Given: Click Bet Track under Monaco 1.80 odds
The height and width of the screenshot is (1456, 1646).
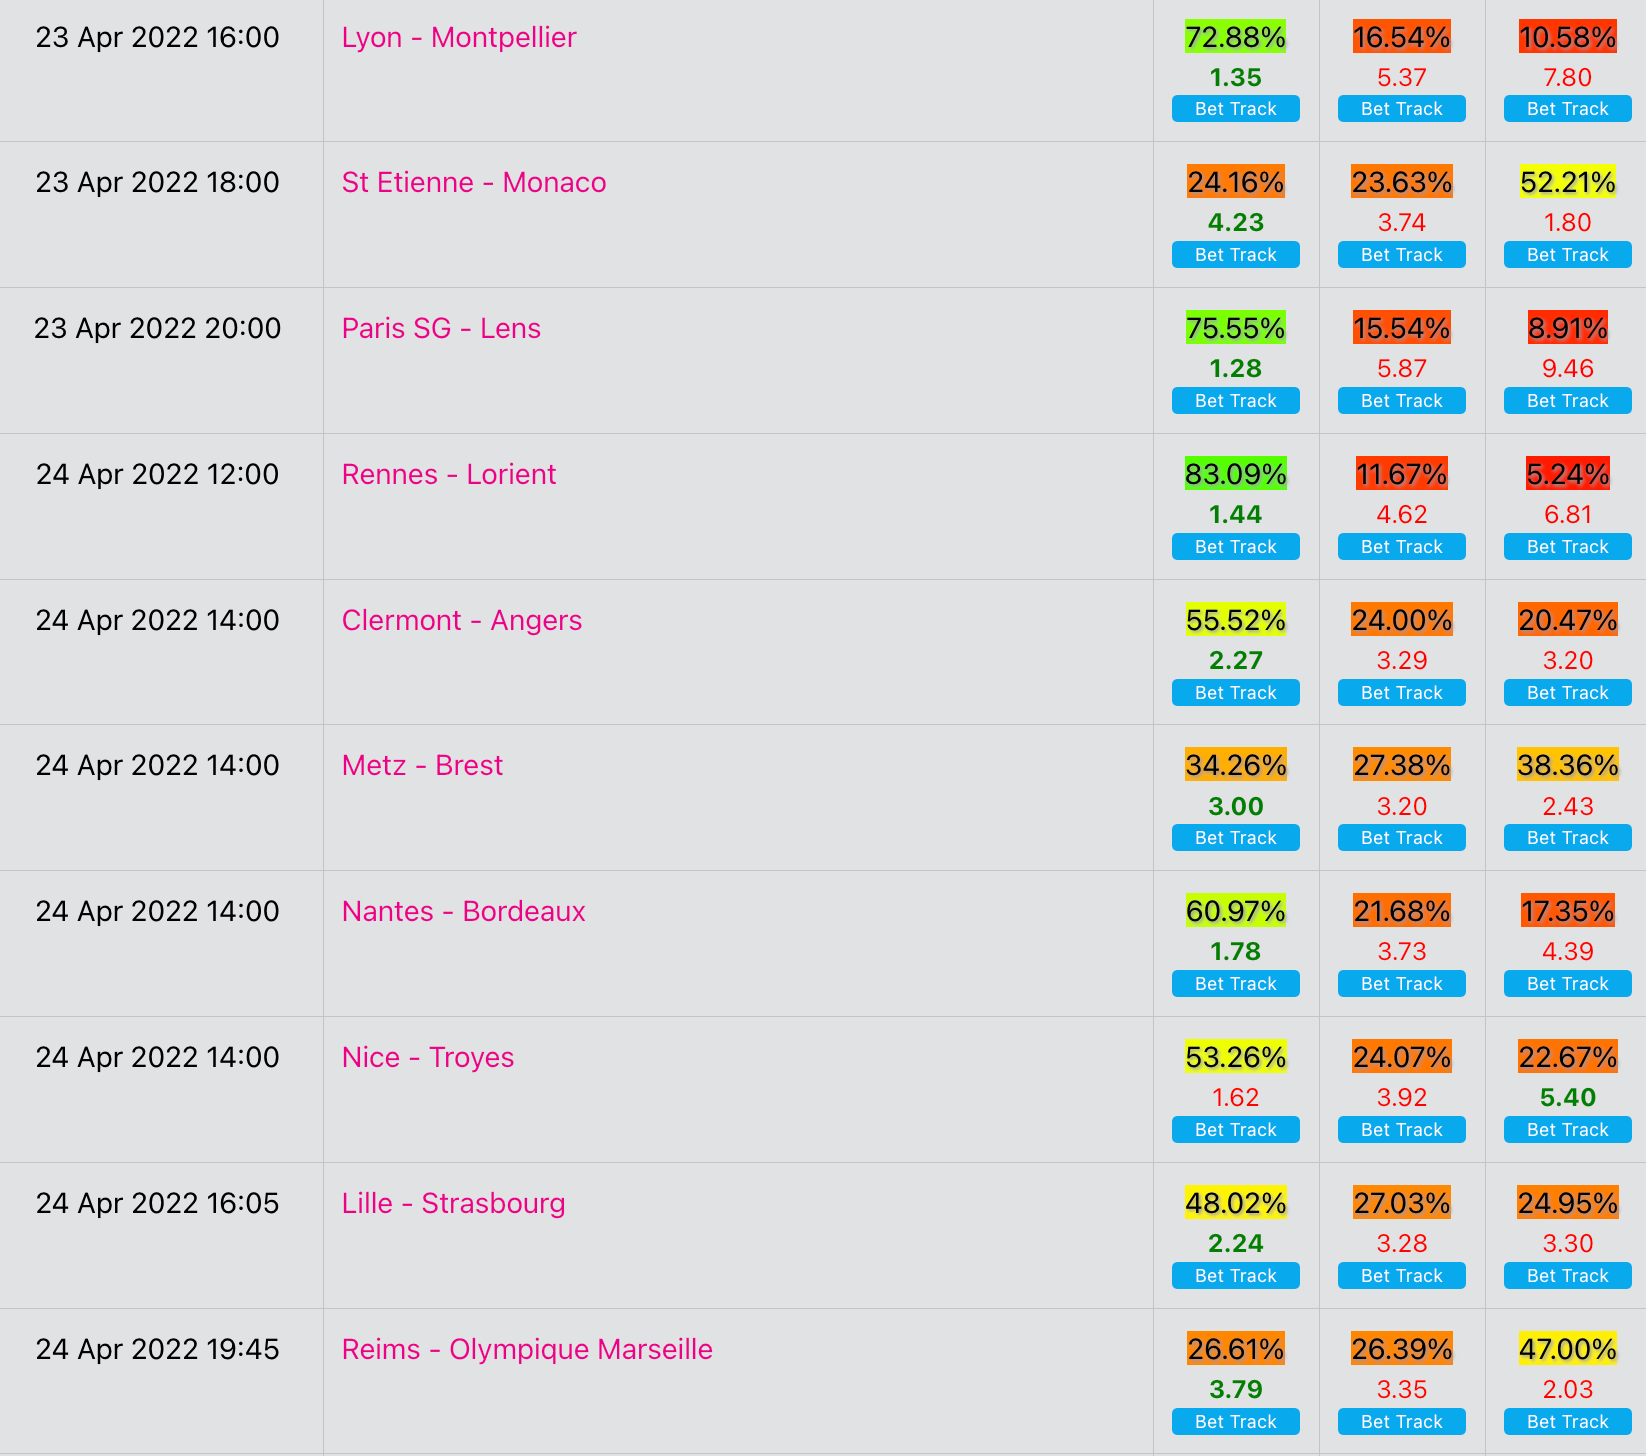Looking at the screenshot, I should click(1568, 255).
